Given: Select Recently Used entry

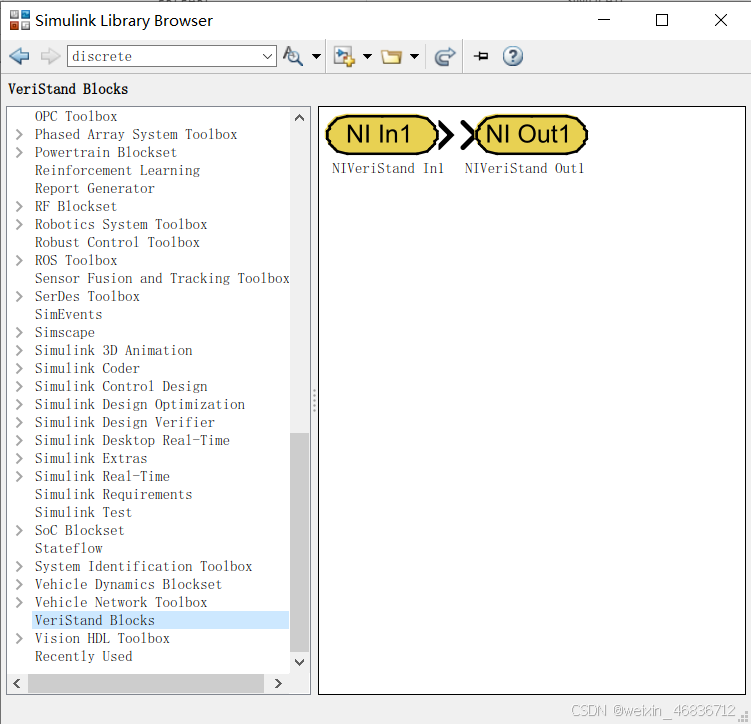Looking at the screenshot, I should [x=83, y=656].
